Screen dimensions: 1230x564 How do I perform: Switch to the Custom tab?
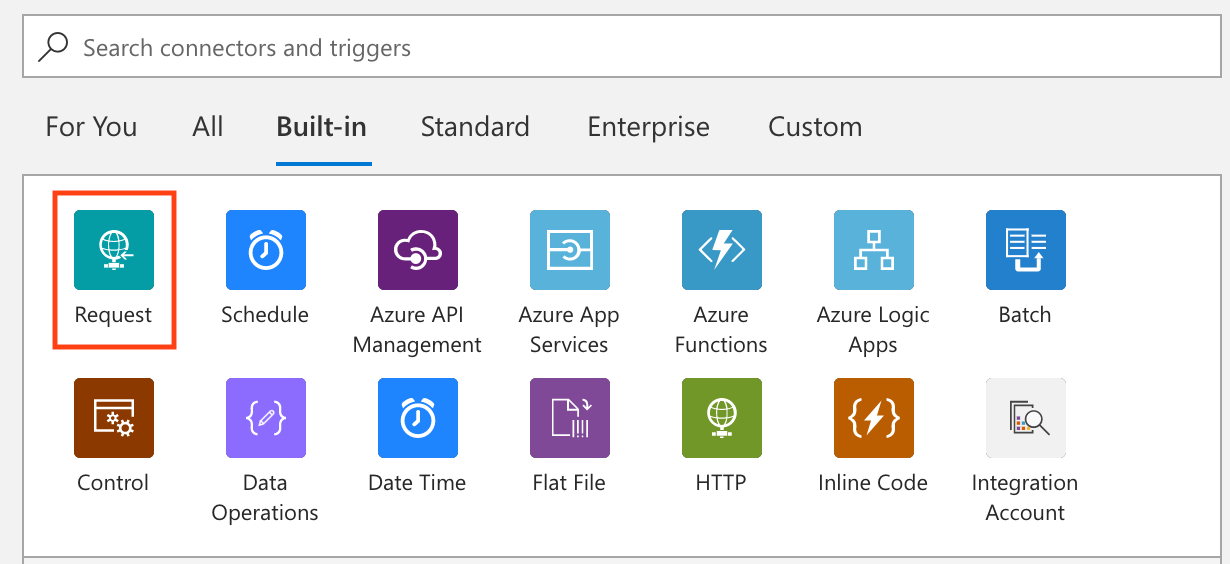(815, 127)
